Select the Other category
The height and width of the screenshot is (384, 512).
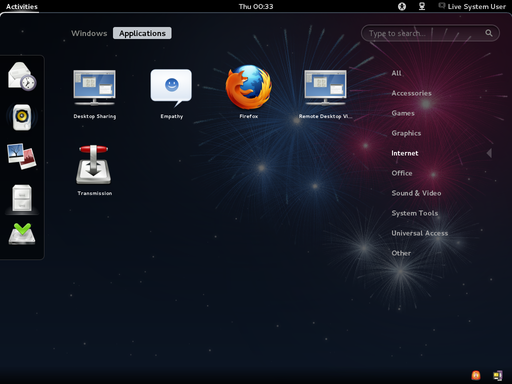pyautogui.click(x=401, y=253)
